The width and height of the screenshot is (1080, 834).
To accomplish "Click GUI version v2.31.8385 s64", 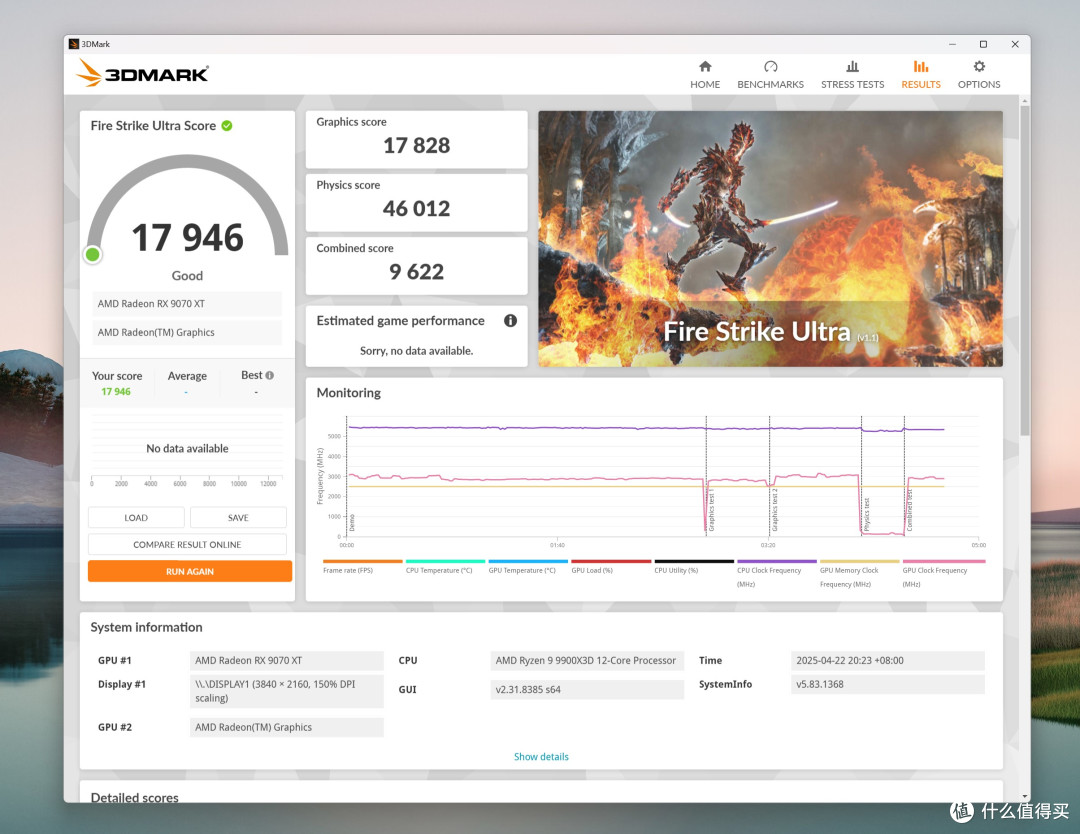I will (x=587, y=689).
